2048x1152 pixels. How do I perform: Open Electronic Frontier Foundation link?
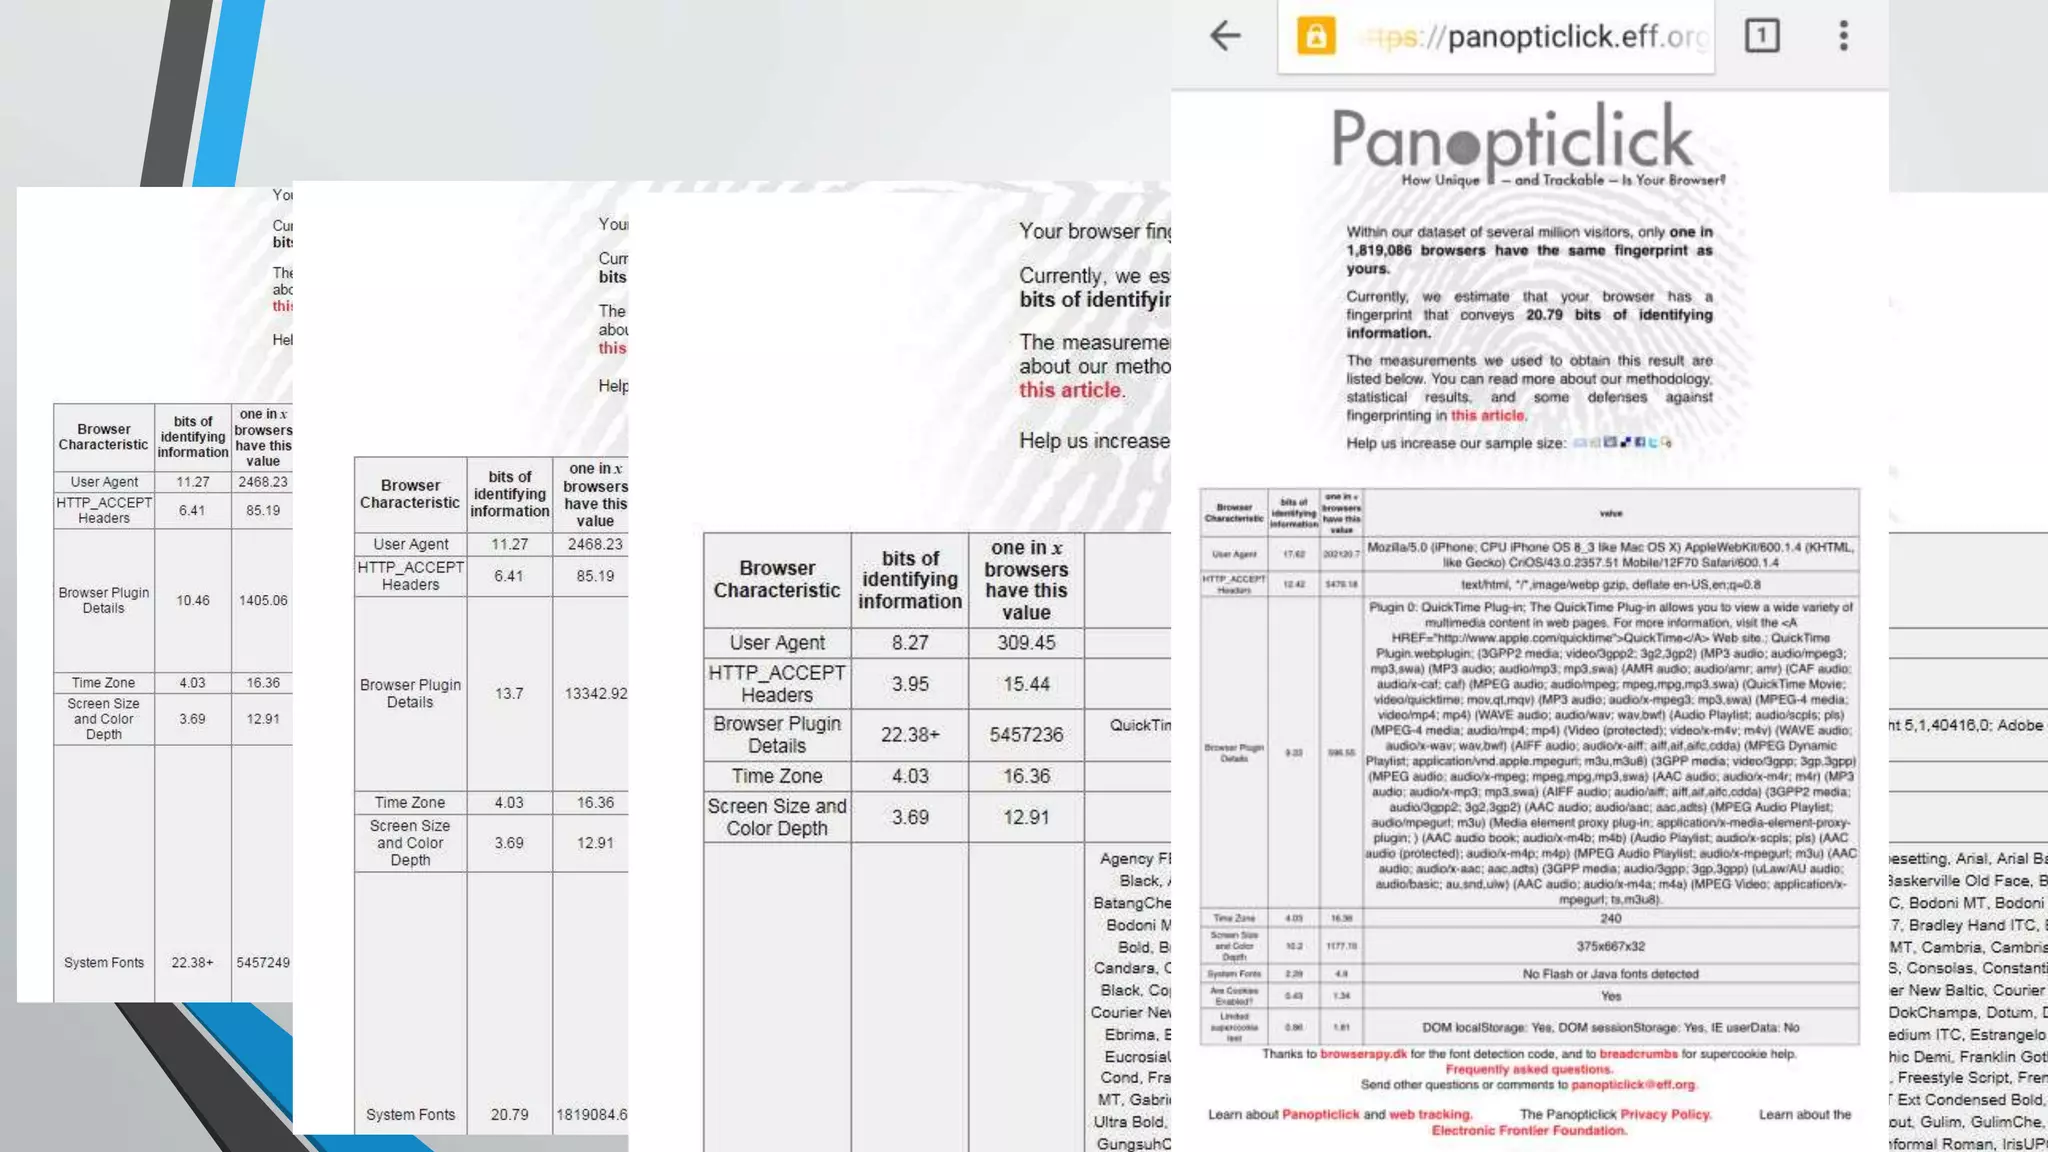click(1528, 1131)
